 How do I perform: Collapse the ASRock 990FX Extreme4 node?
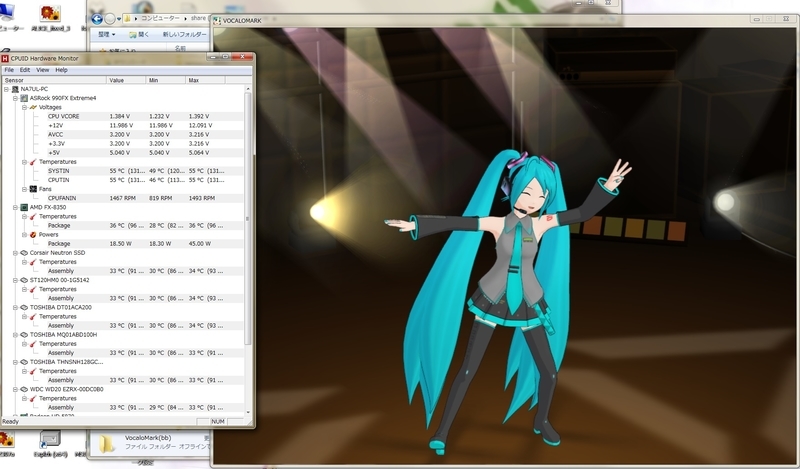pos(15,98)
